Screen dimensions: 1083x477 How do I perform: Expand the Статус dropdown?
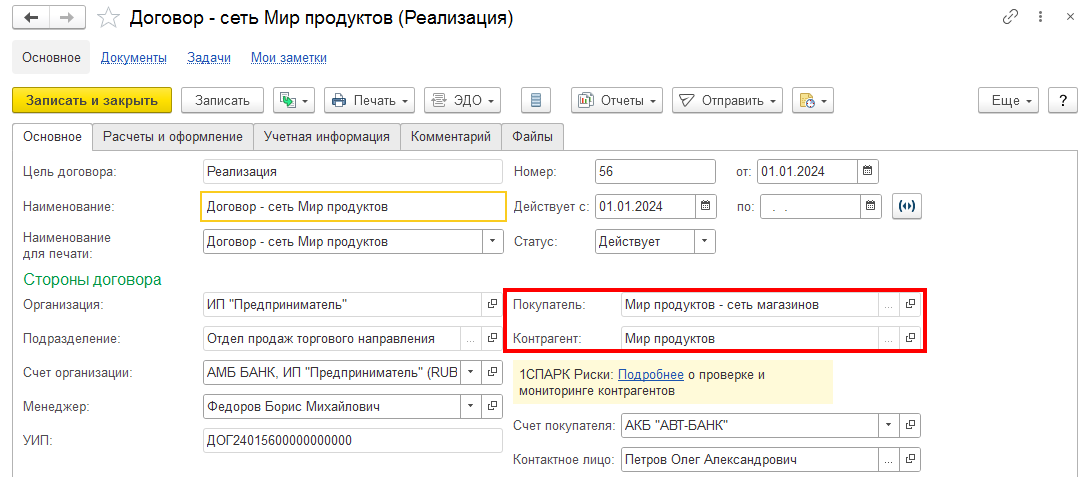[x=705, y=241]
